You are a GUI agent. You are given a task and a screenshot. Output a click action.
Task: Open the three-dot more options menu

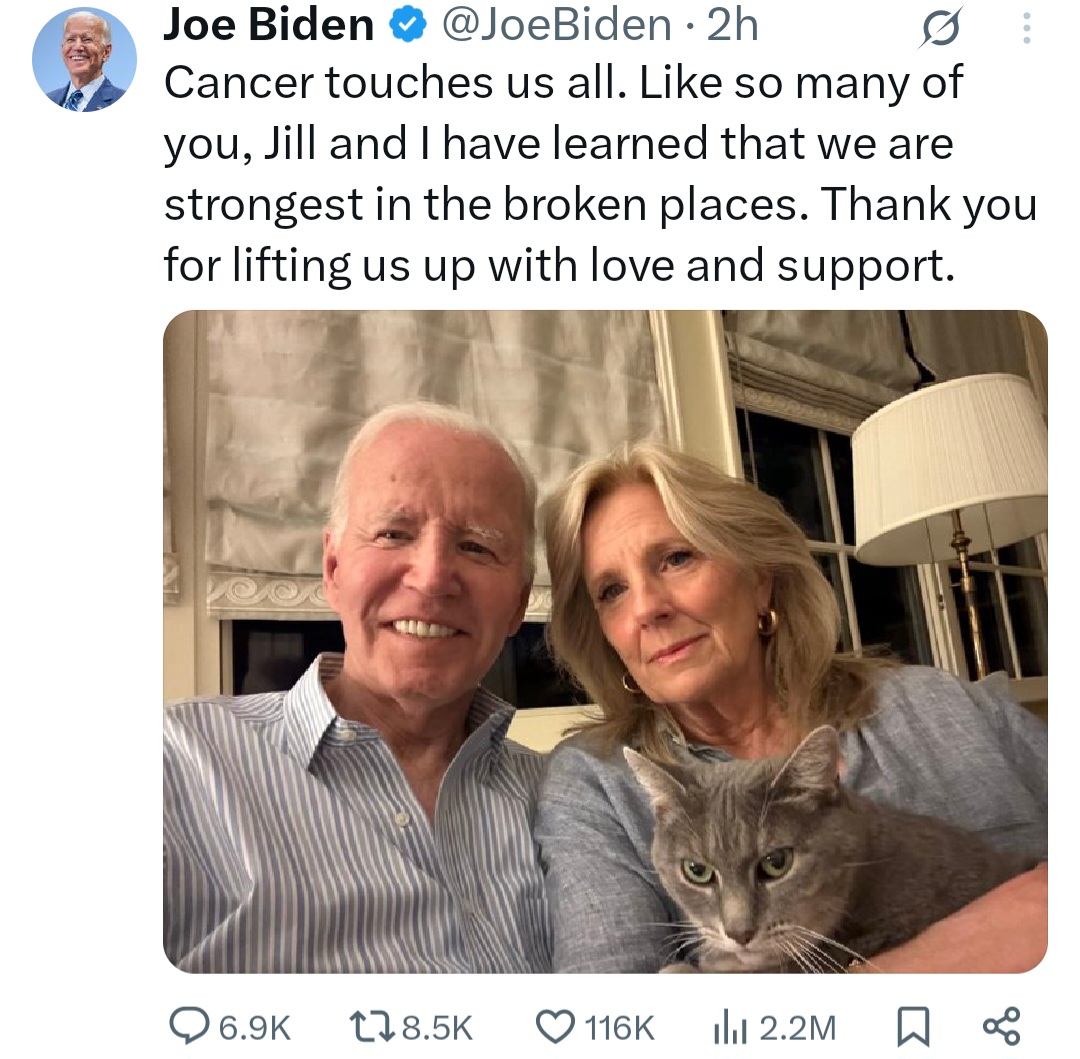click(x=1024, y=29)
